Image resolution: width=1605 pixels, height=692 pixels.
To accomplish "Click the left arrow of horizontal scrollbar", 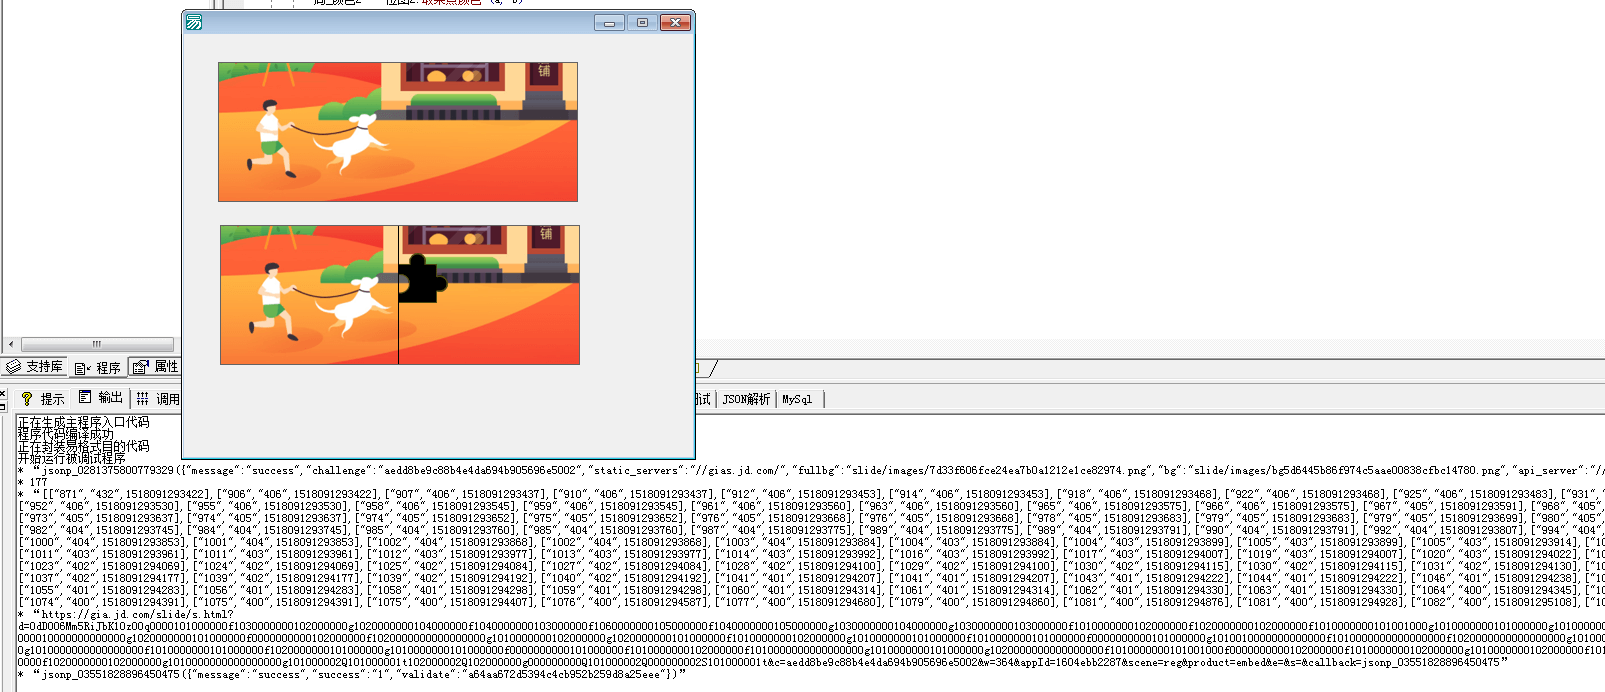I will tap(10, 344).
